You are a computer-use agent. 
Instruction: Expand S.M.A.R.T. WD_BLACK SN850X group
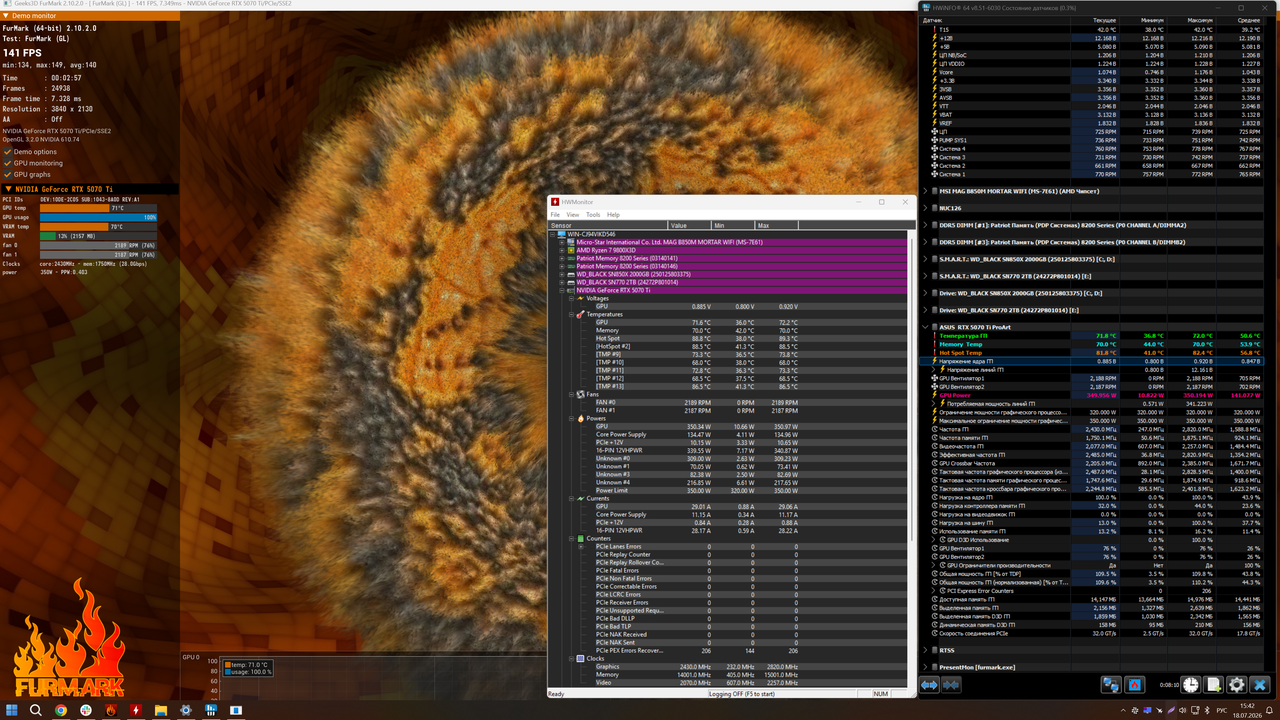924,259
